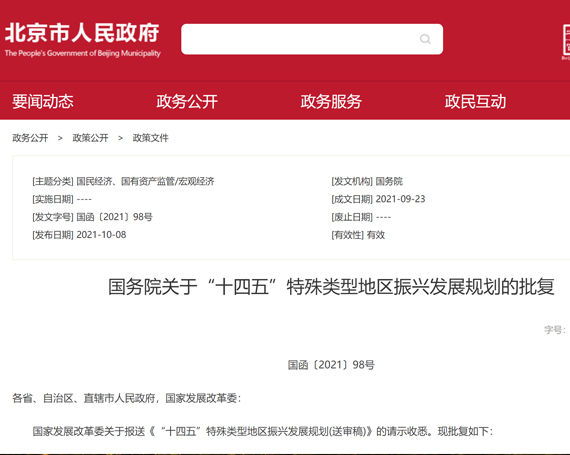Screen dimensions: 570x455
Task: Click the 政策公开 breadcrumb link
Action: [x=90, y=138]
